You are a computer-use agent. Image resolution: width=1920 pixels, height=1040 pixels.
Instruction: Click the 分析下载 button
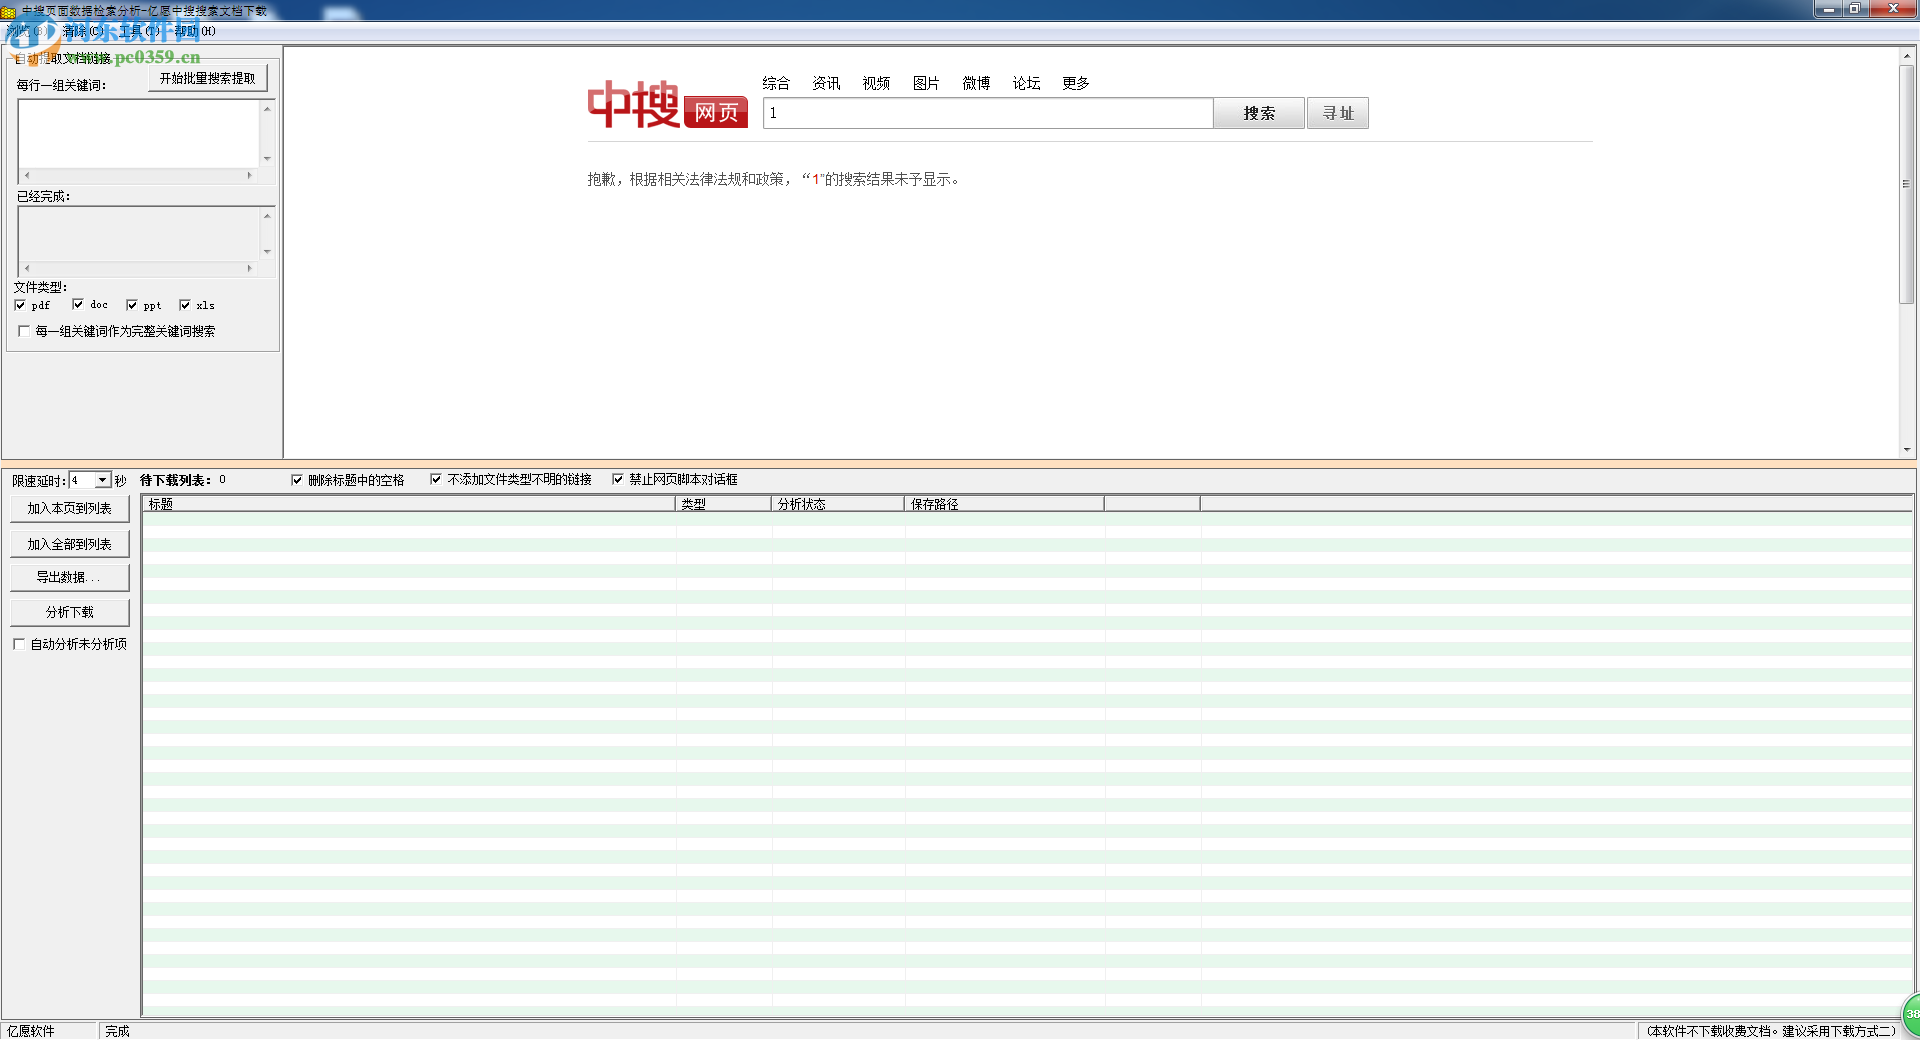pyautogui.click(x=69, y=611)
